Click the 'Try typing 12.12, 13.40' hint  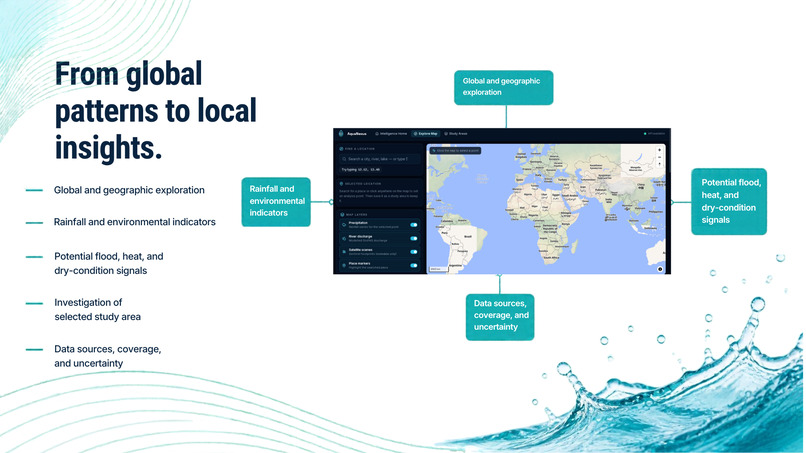click(x=360, y=169)
